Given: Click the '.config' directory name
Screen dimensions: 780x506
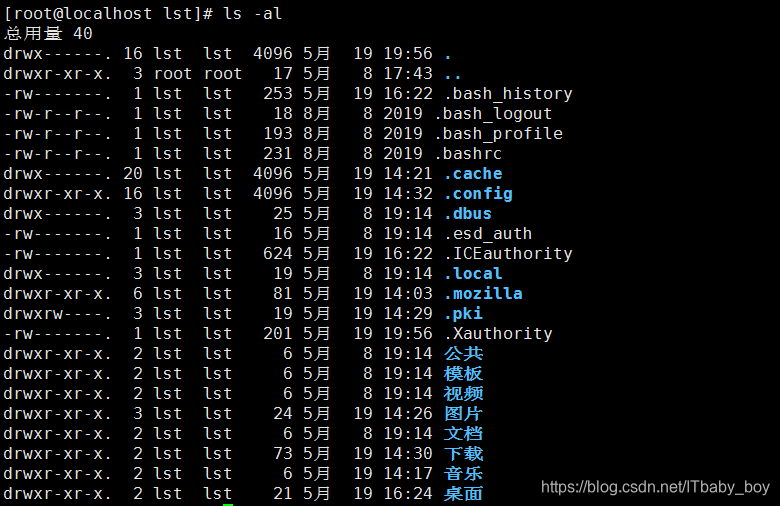Looking at the screenshot, I should point(478,194).
